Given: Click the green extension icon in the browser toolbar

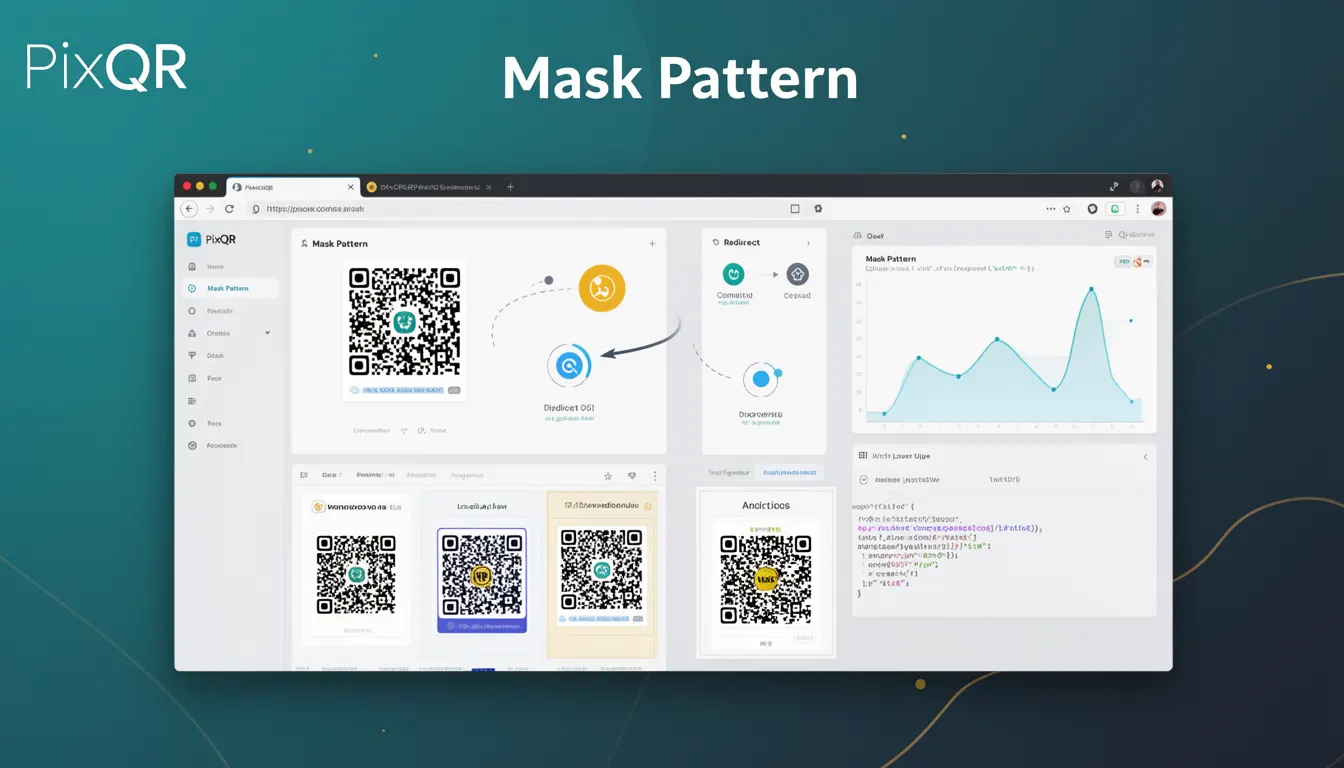Looking at the screenshot, I should tap(1114, 209).
